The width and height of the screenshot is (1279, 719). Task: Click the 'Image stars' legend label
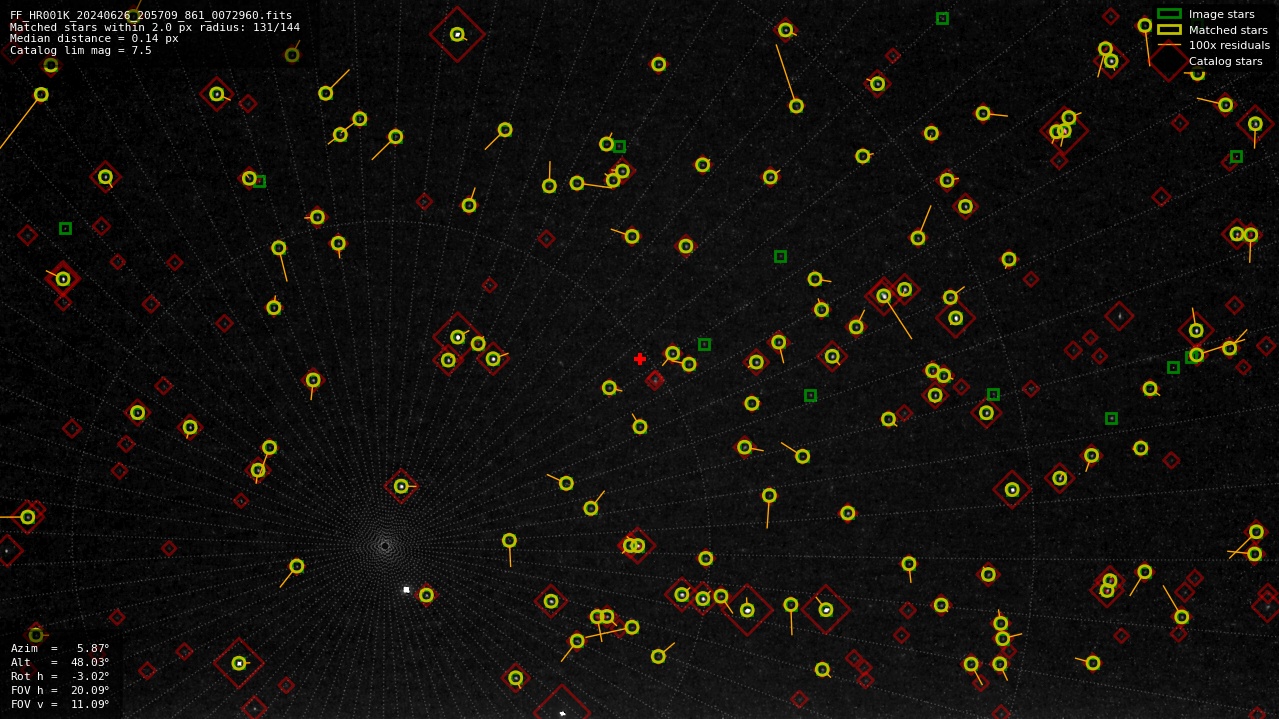(1221, 14)
